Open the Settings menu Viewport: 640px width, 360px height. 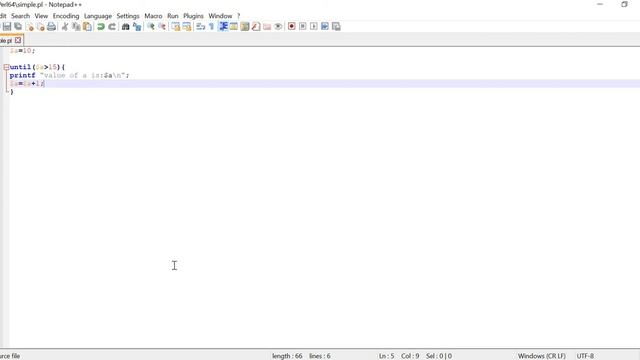(128, 16)
